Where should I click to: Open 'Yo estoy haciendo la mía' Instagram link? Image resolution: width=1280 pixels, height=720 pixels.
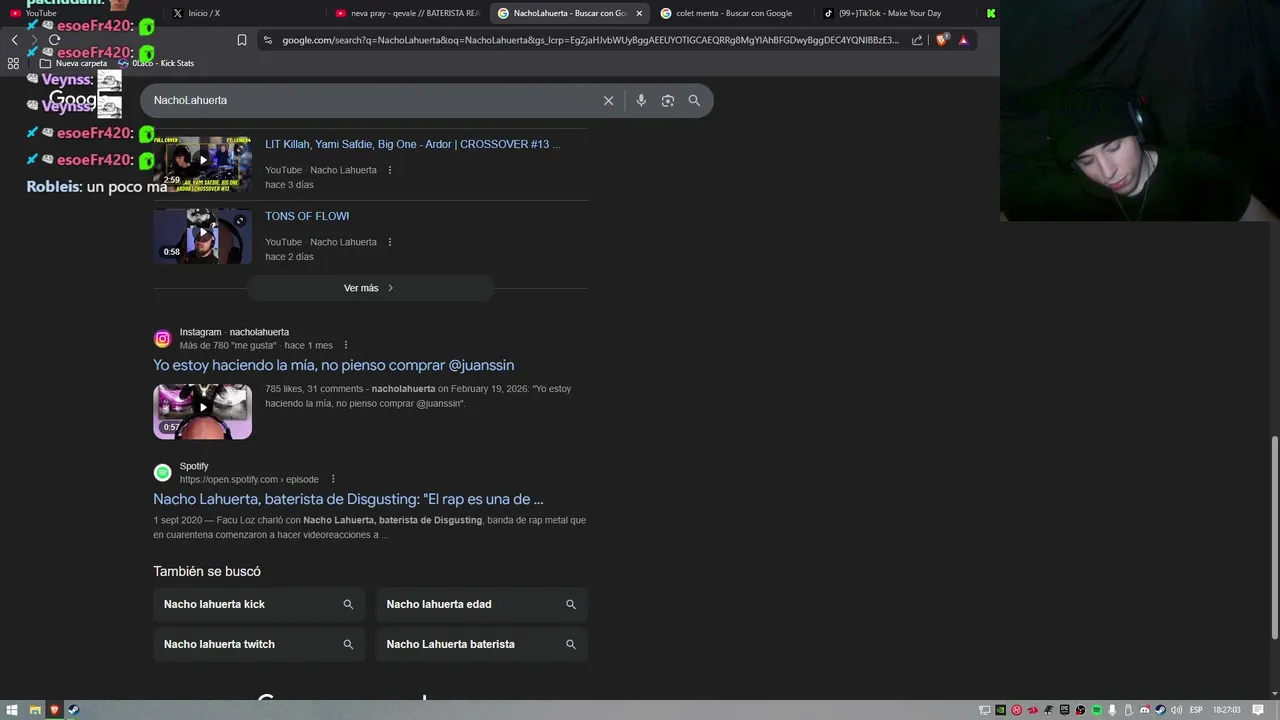point(333,365)
